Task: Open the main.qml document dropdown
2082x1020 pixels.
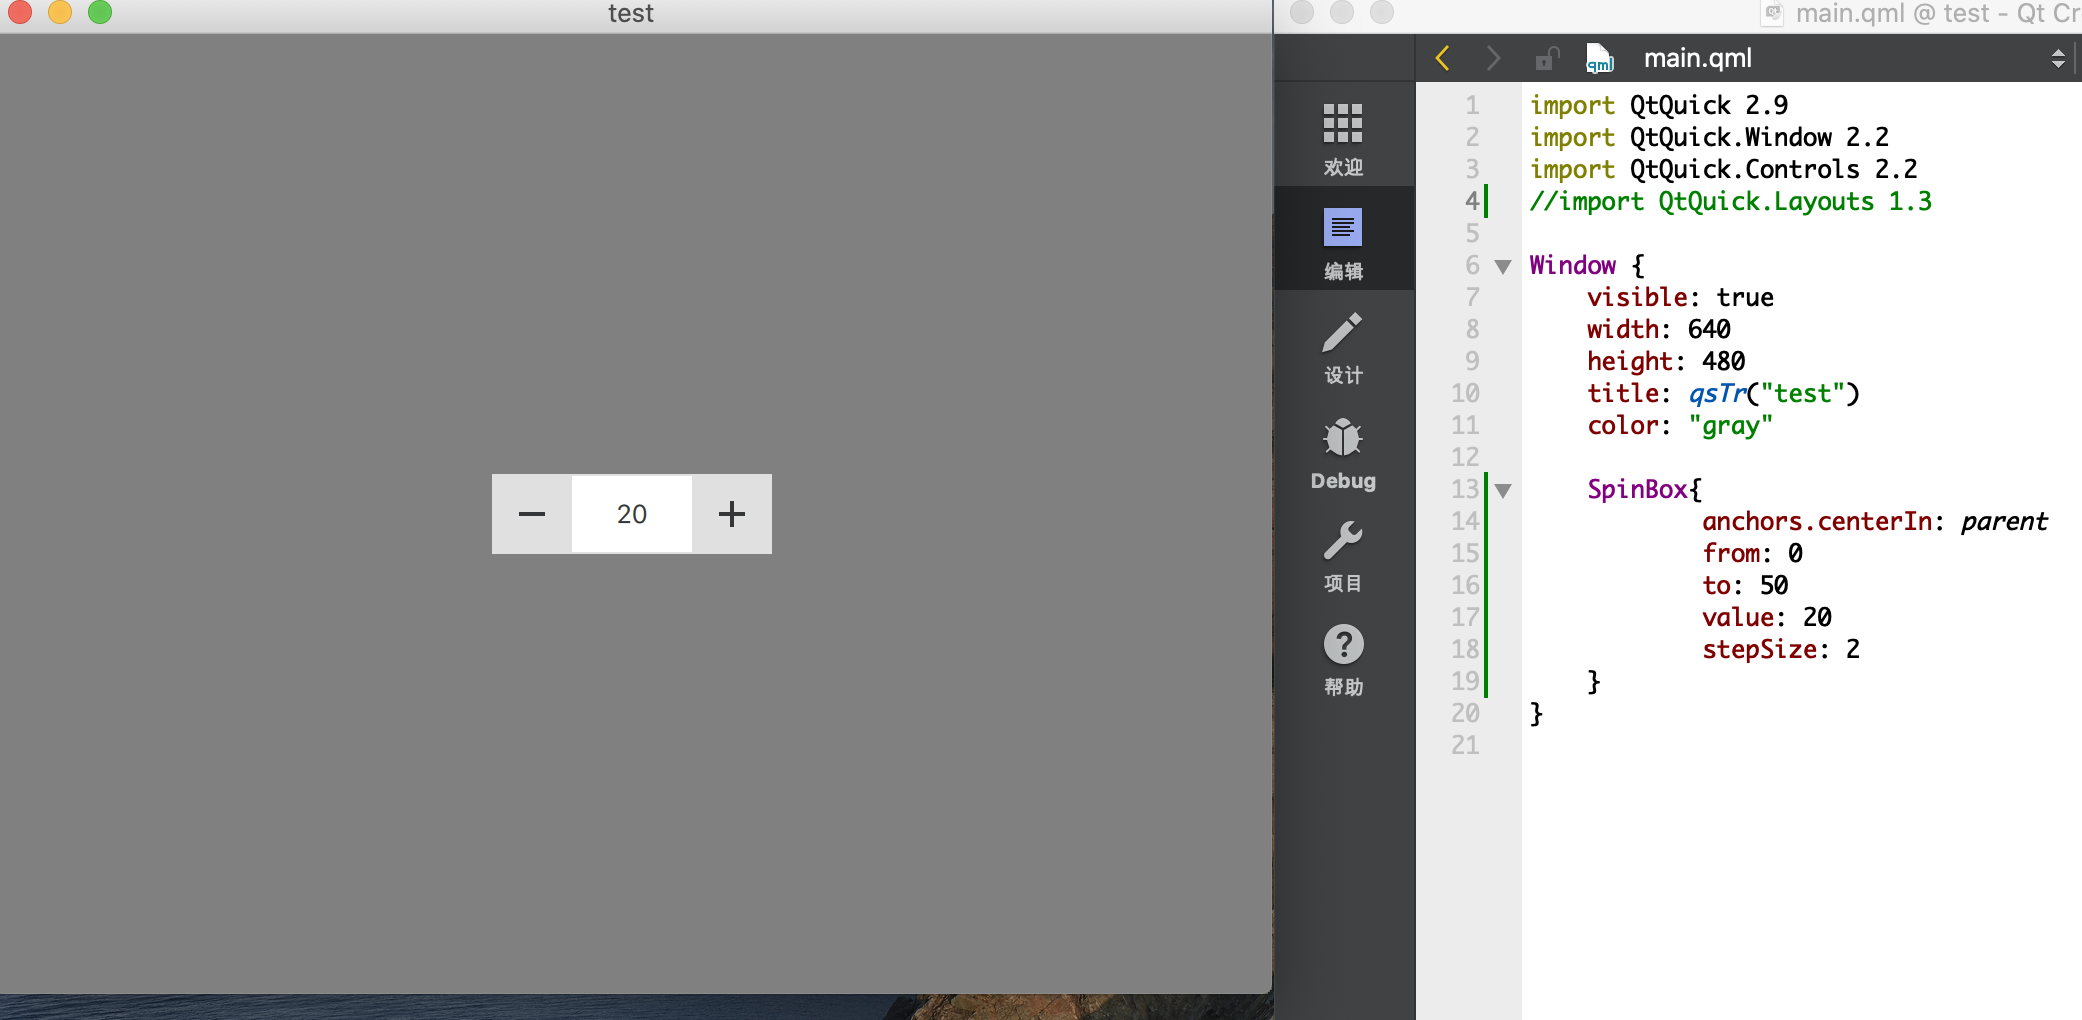Action: tap(1697, 58)
